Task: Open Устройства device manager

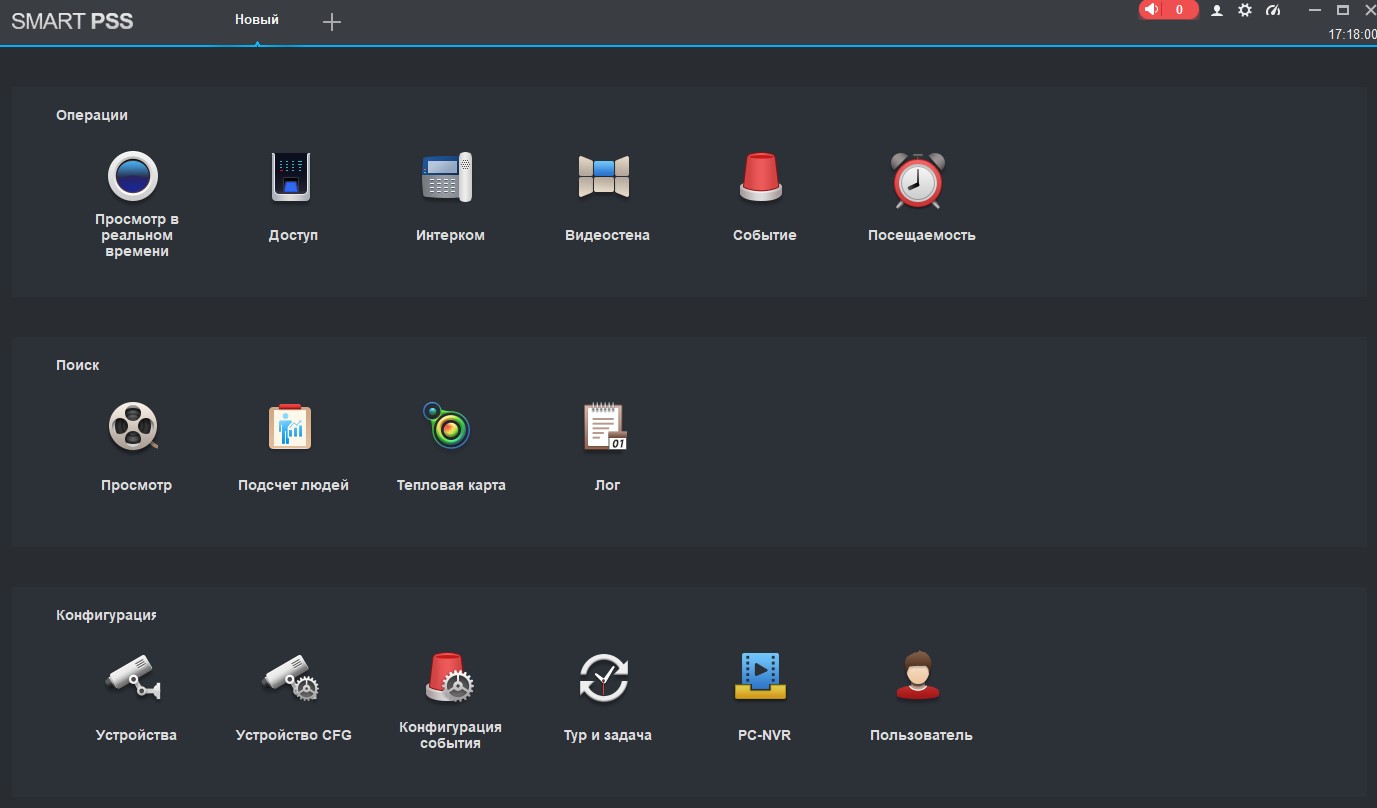Action: click(133, 677)
